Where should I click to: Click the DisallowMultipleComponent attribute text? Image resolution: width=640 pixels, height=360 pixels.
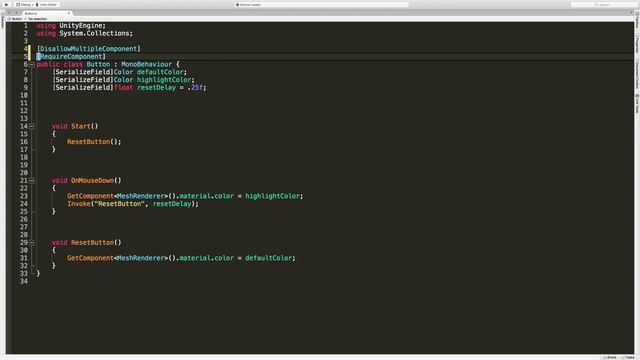pos(89,49)
